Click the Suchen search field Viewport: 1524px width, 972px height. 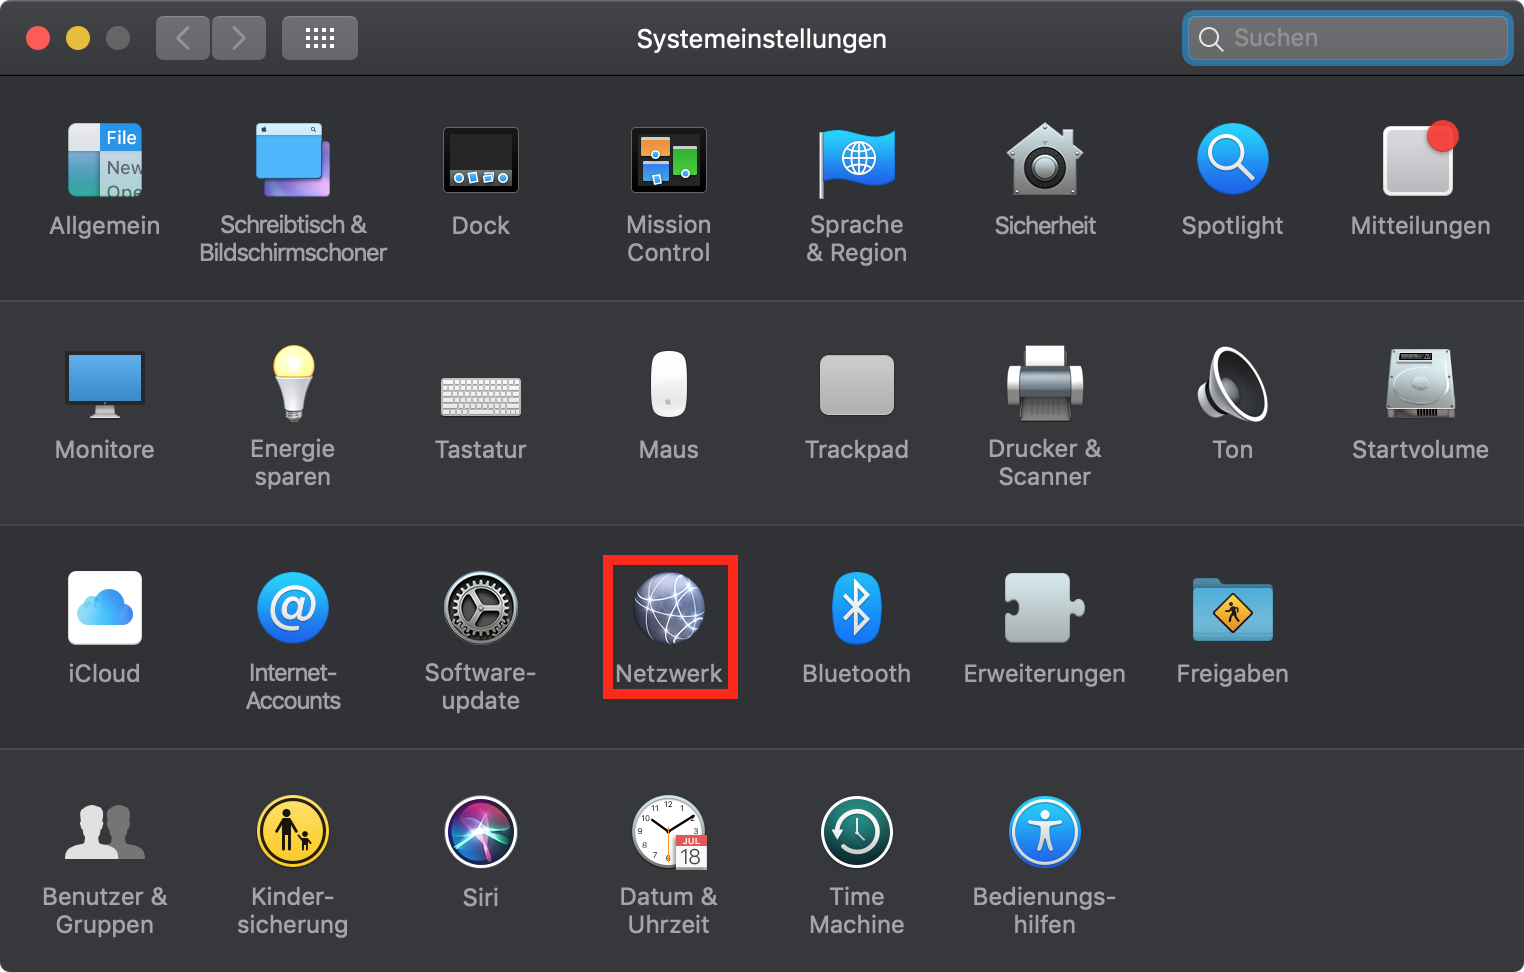click(x=1347, y=38)
